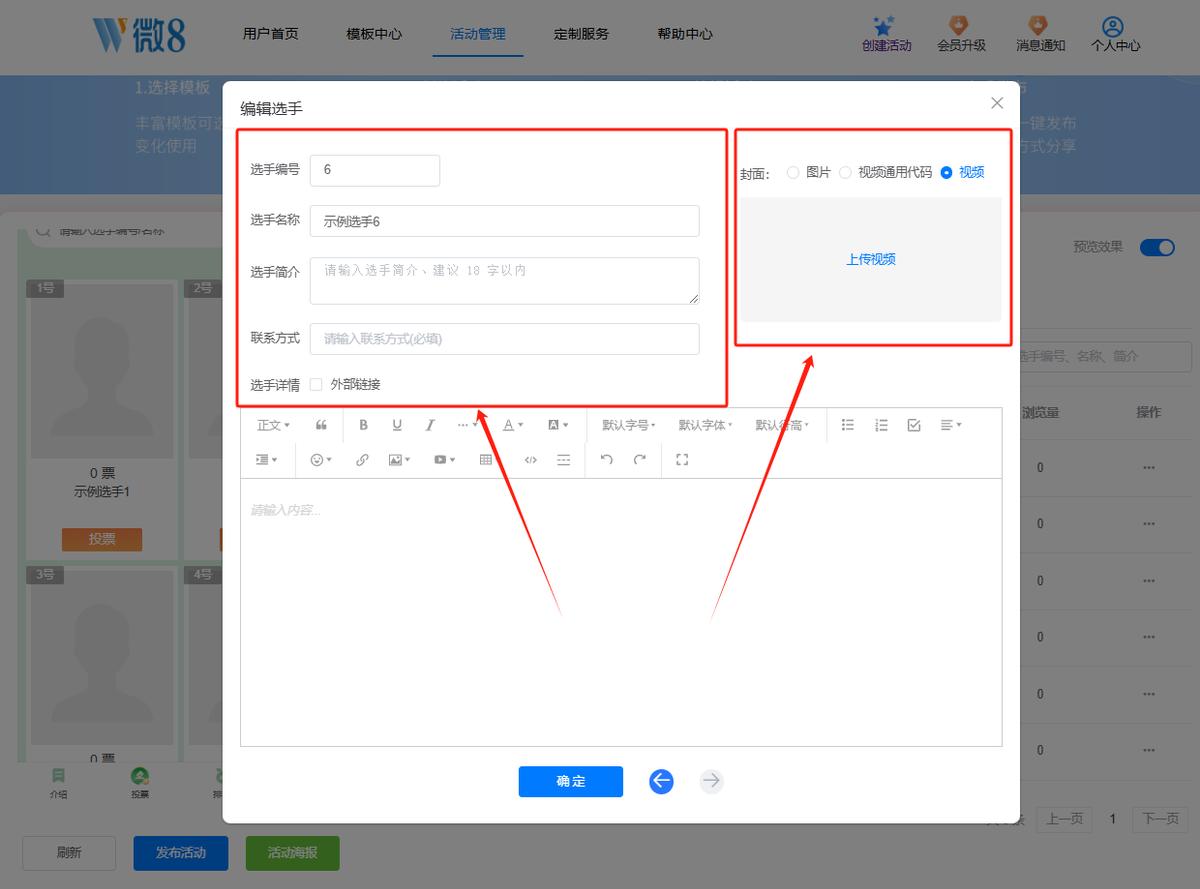The height and width of the screenshot is (889, 1200).
Task: Open the 正文 heading style dropdown
Action: [x=274, y=425]
